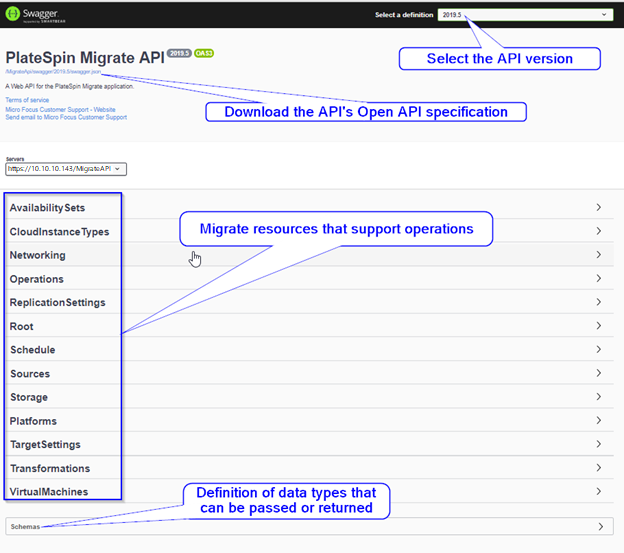This screenshot has width=624, height=553.
Task: Click the chevron on the Platforms row
Action: [x=598, y=421]
